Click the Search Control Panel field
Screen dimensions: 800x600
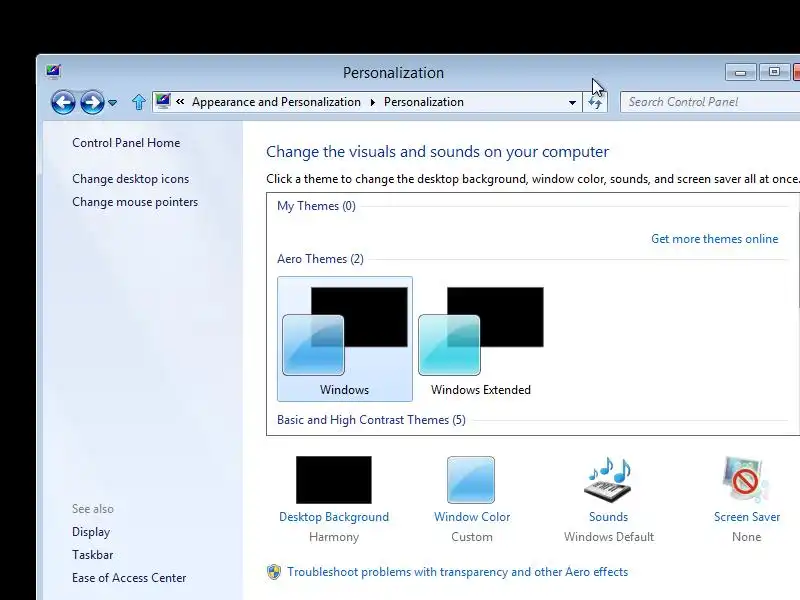coord(710,102)
